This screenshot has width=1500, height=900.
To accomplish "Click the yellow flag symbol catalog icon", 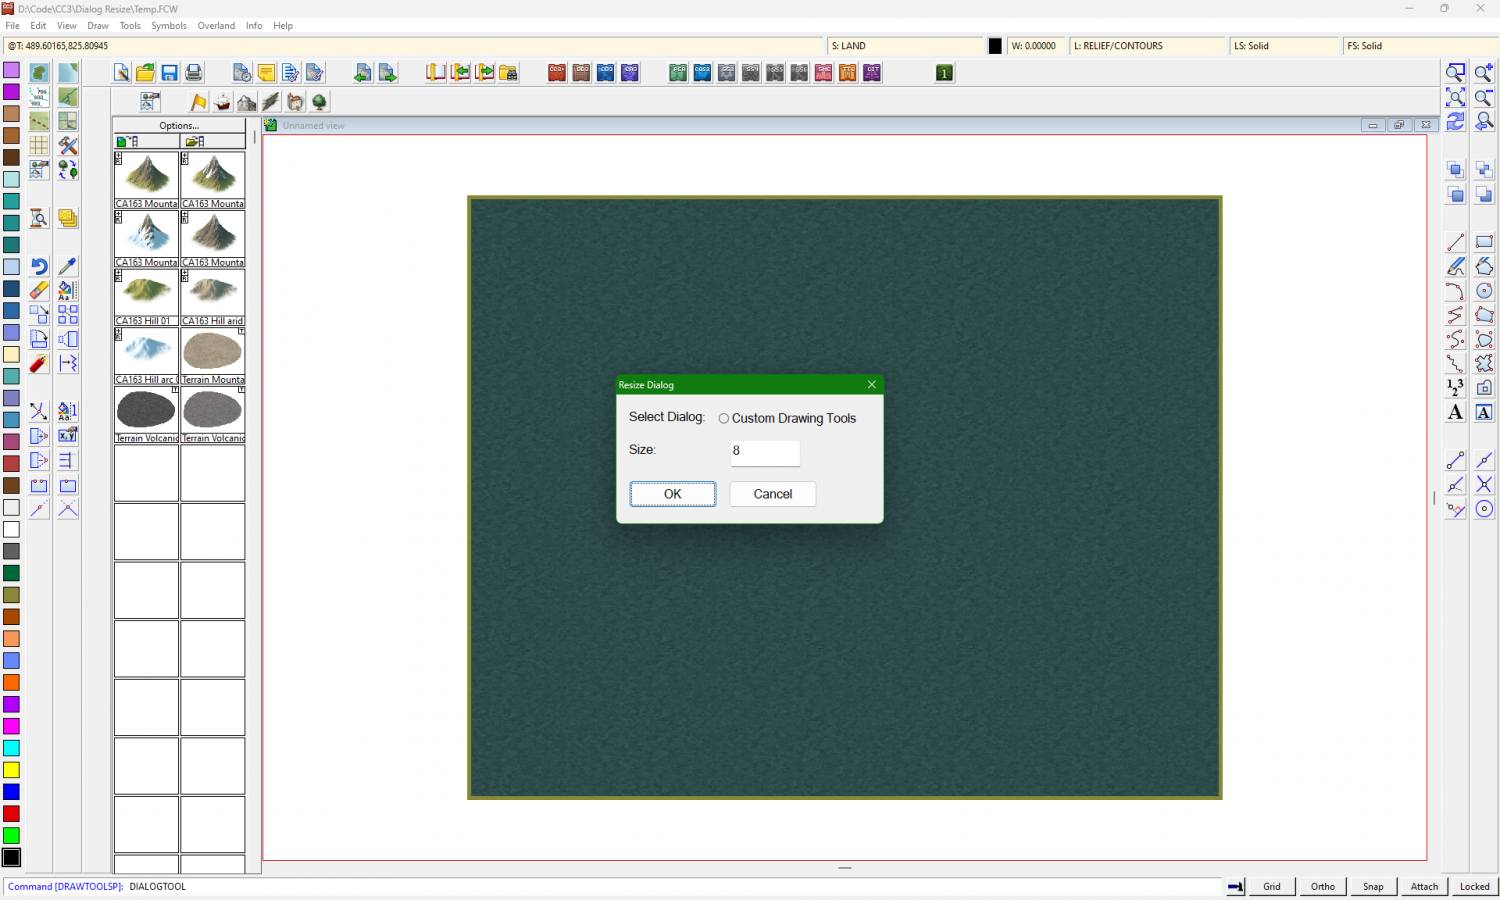I will 198,102.
